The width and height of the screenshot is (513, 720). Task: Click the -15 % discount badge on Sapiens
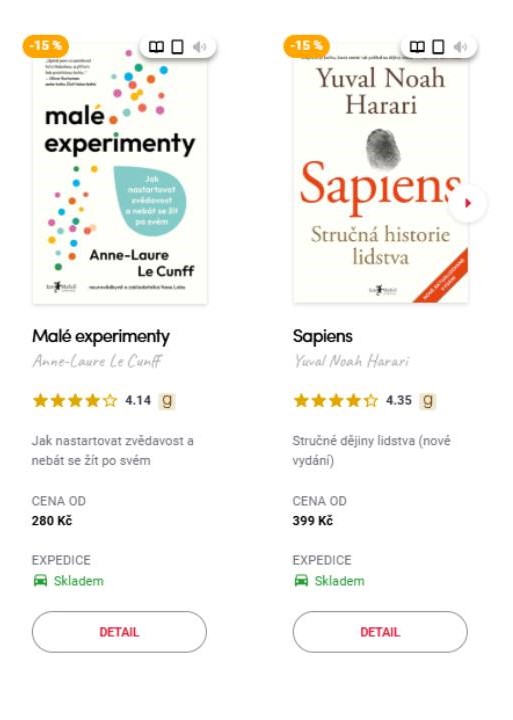[x=307, y=46]
